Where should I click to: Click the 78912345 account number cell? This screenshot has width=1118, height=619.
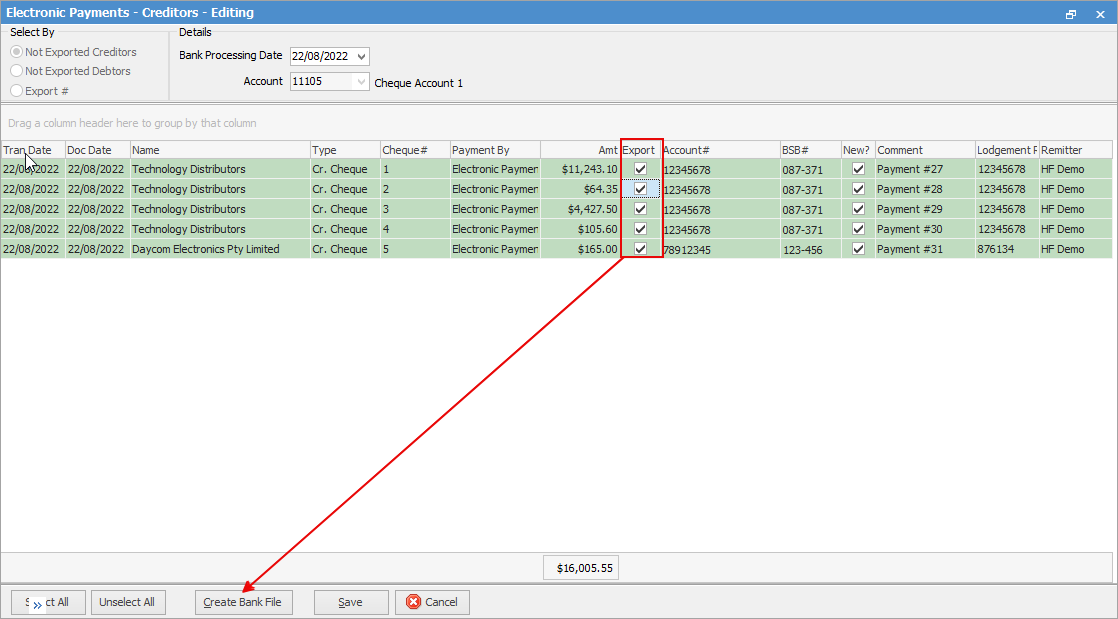point(721,249)
